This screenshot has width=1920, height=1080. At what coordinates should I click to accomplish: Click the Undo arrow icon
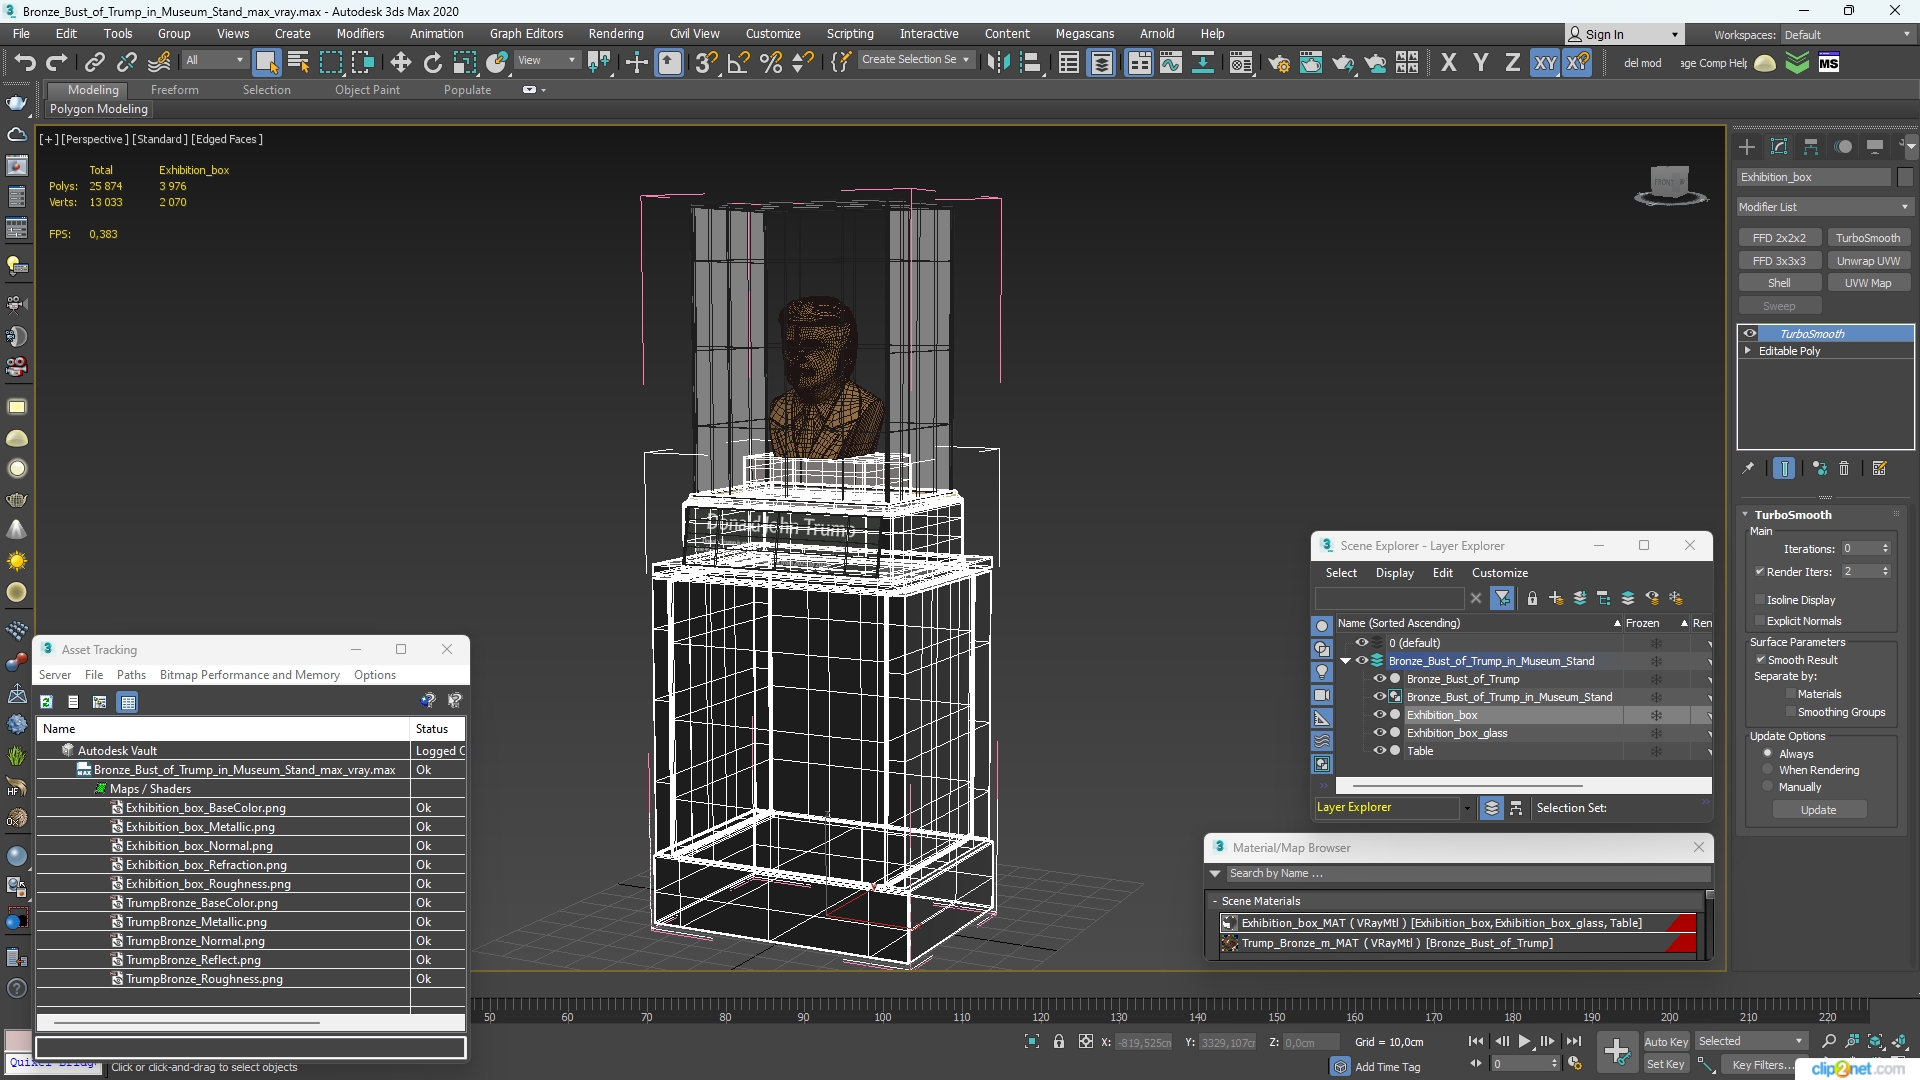click(x=24, y=63)
